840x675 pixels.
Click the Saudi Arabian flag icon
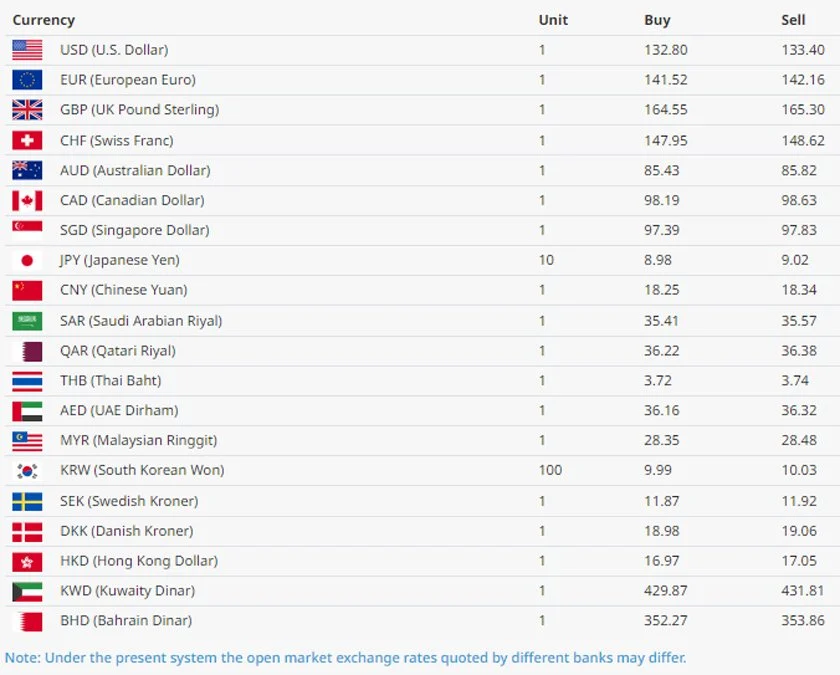[x=27, y=321]
